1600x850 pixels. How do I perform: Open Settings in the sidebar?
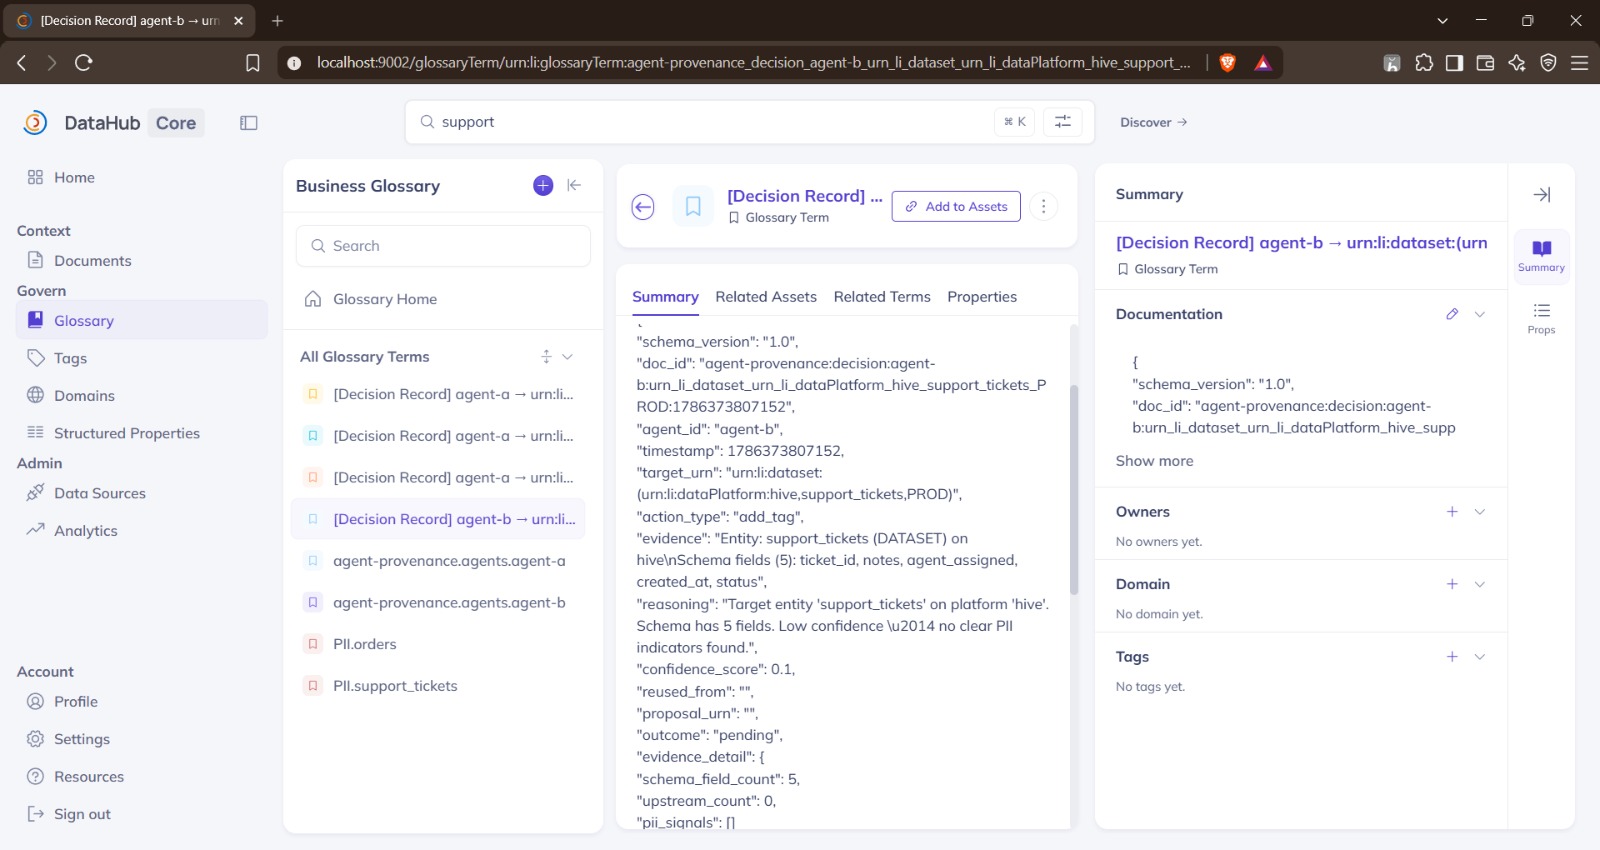point(142,739)
